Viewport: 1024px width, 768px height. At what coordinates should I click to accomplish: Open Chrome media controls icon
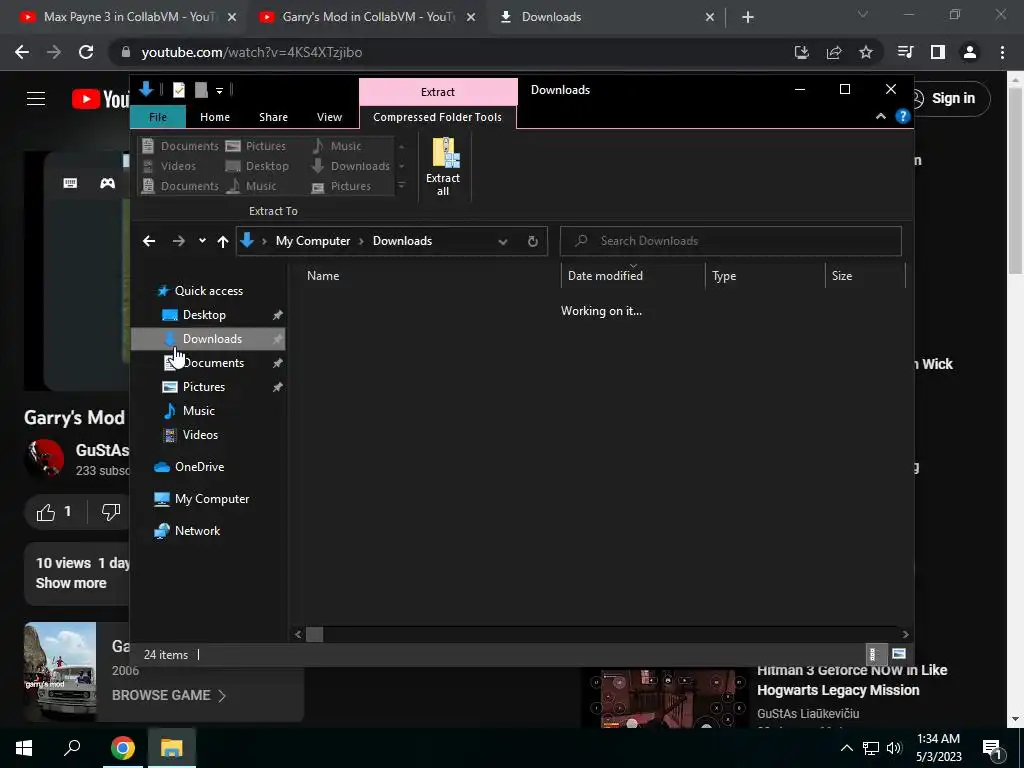pos(905,52)
